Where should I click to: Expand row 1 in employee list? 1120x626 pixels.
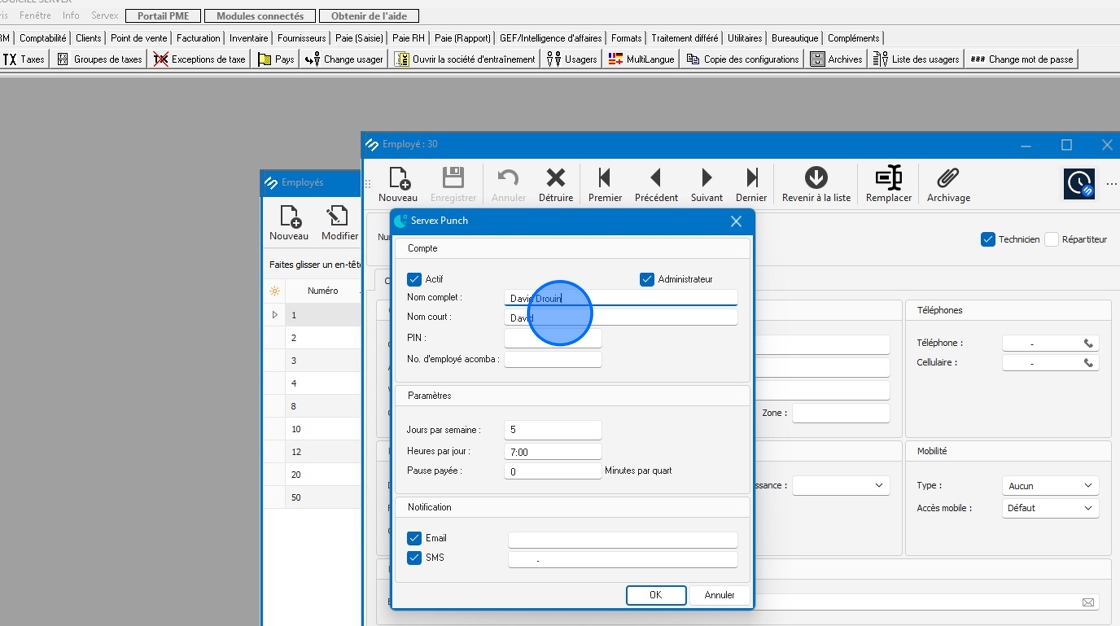coord(275,315)
